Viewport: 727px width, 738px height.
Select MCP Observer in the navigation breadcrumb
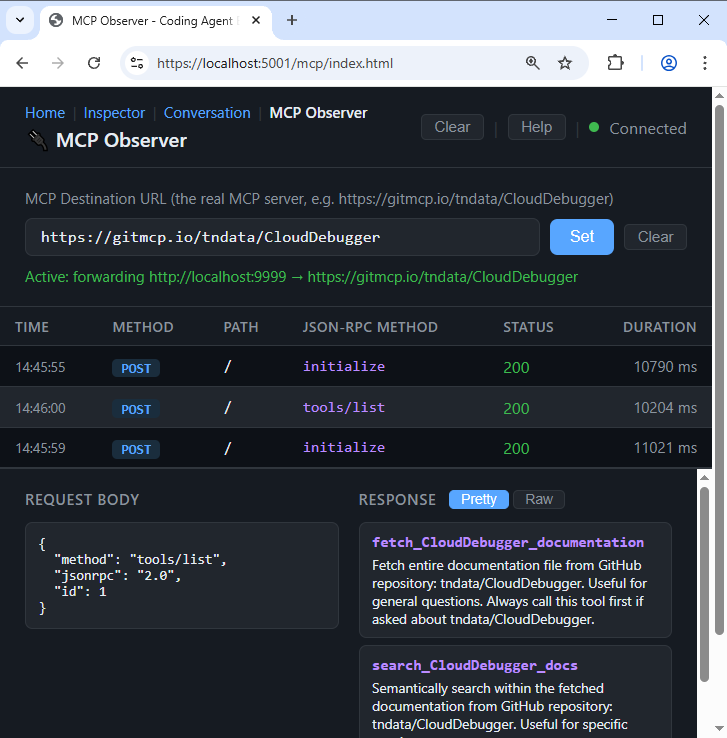[318, 113]
